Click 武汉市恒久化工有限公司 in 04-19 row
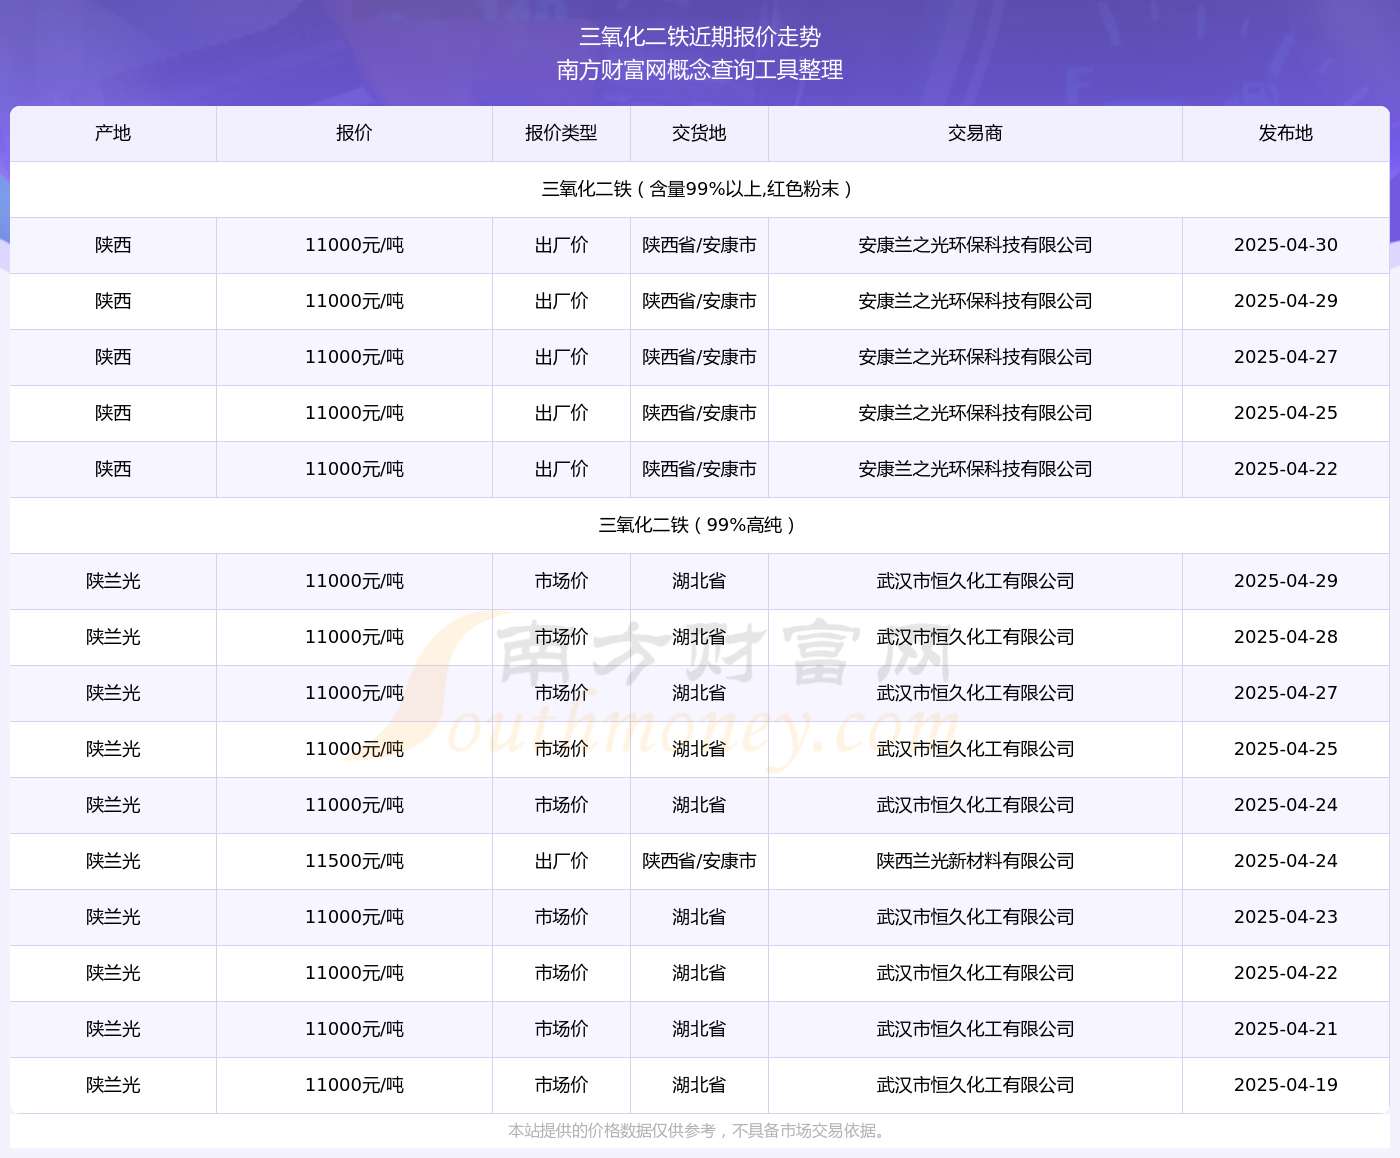The height and width of the screenshot is (1158, 1400). pos(975,1085)
